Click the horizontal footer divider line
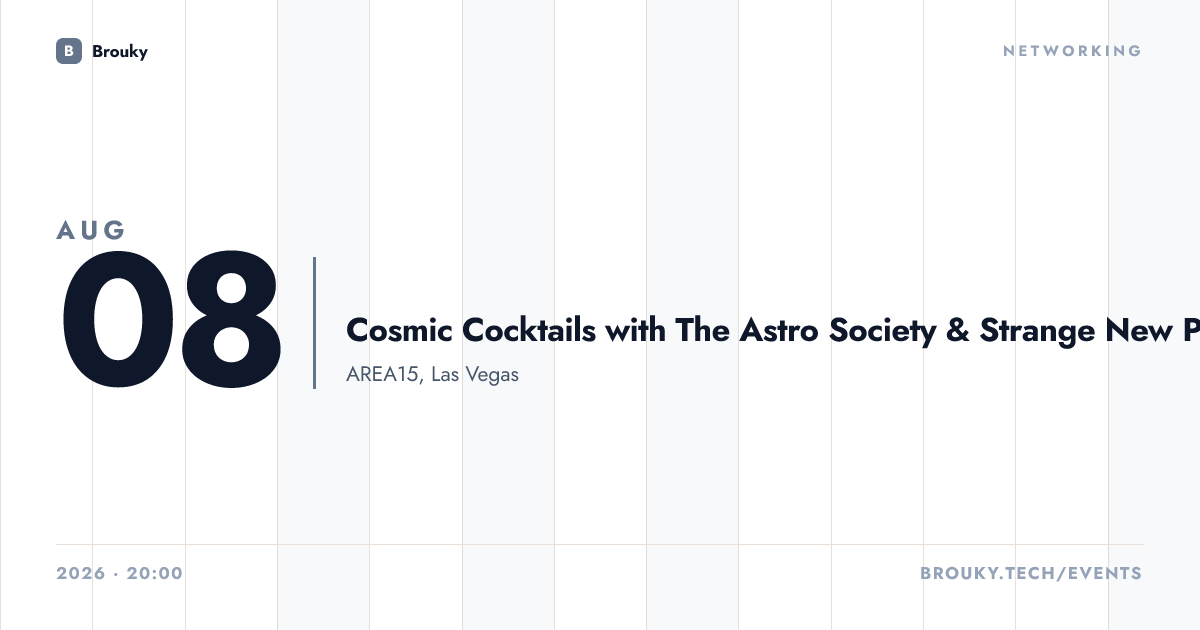This screenshot has width=1200, height=630. pos(600,545)
